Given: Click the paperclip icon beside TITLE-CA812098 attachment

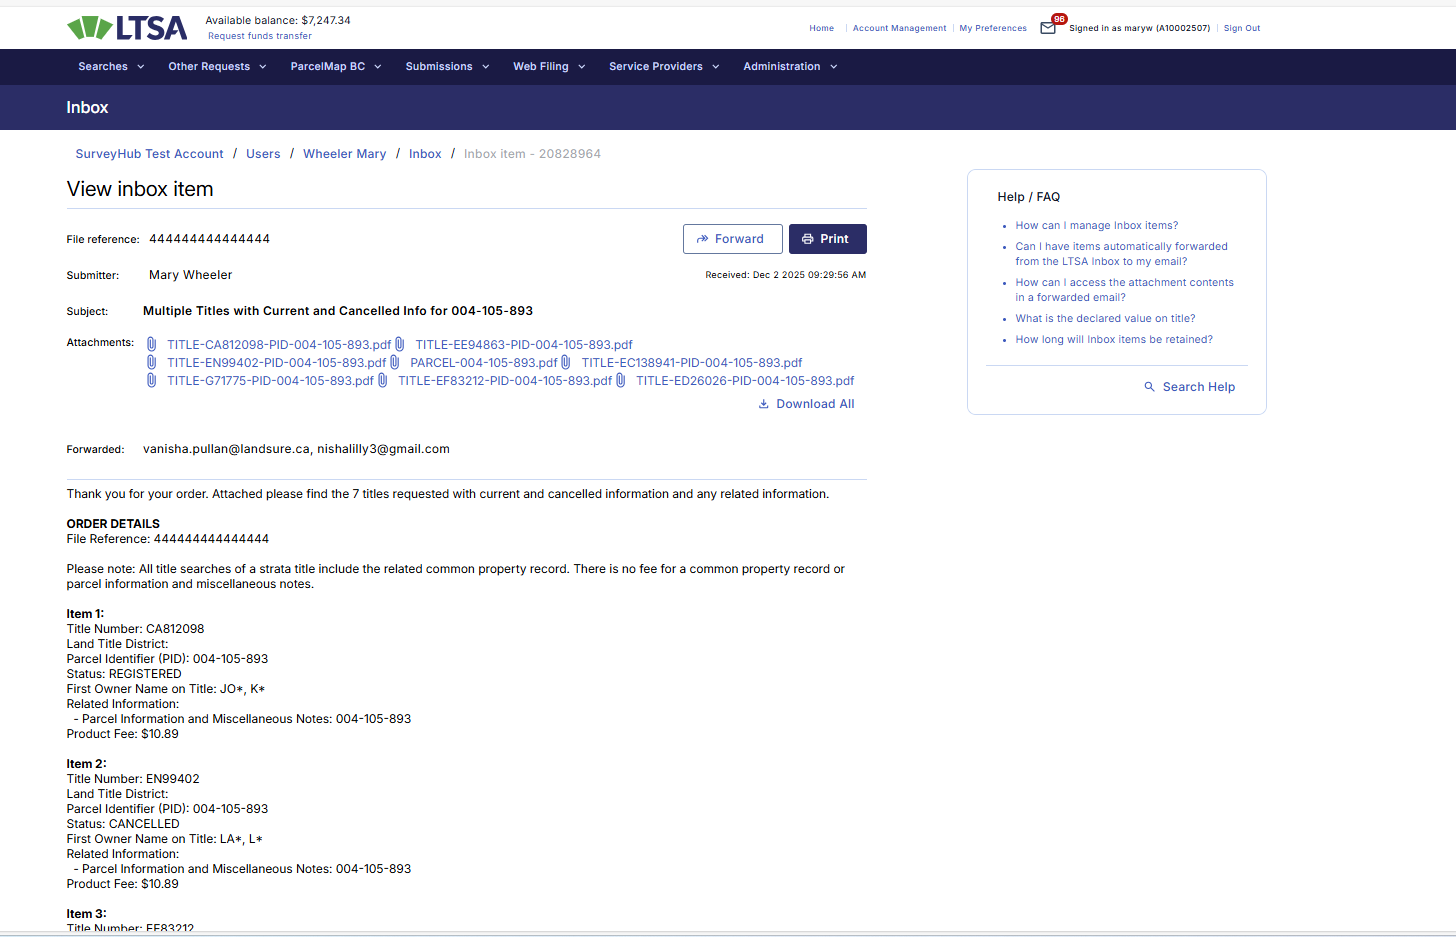Looking at the screenshot, I should (152, 344).
